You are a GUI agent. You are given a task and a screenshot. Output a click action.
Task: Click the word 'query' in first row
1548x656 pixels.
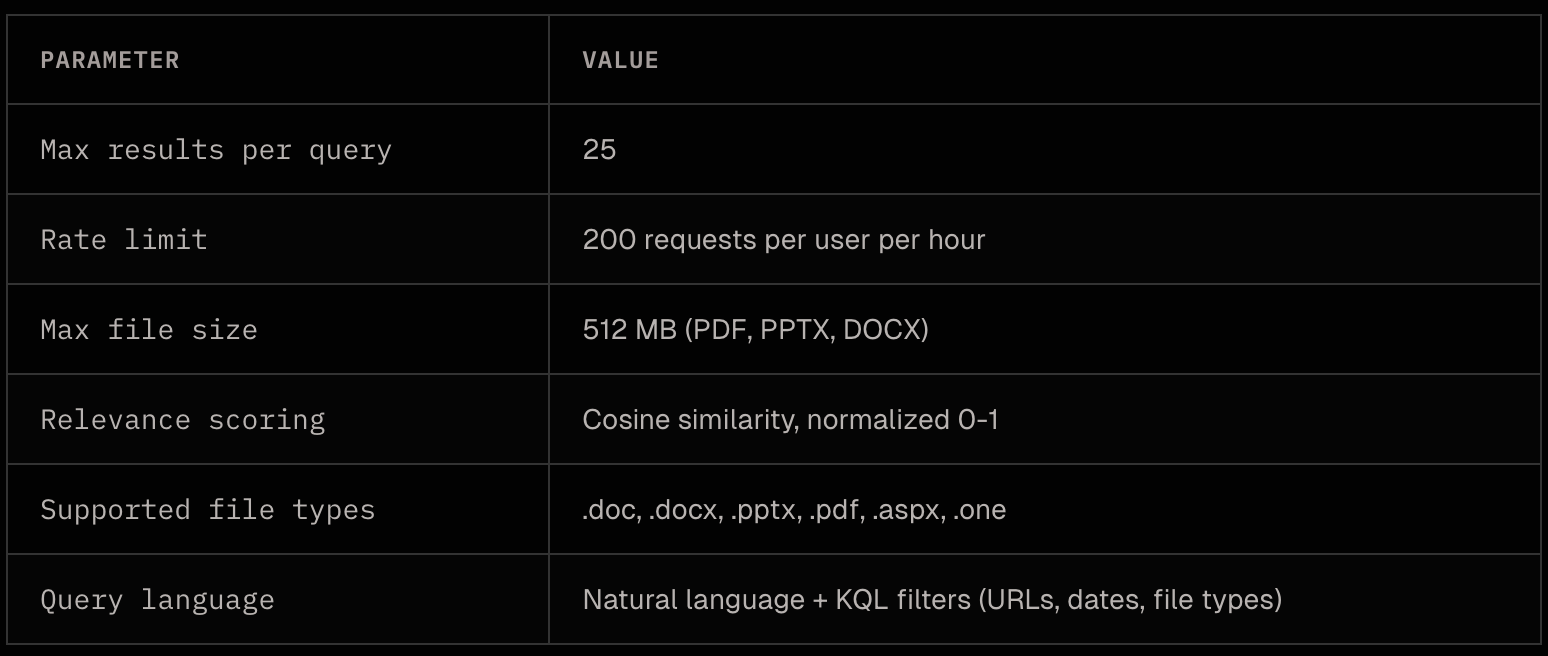tap(350, 152)
